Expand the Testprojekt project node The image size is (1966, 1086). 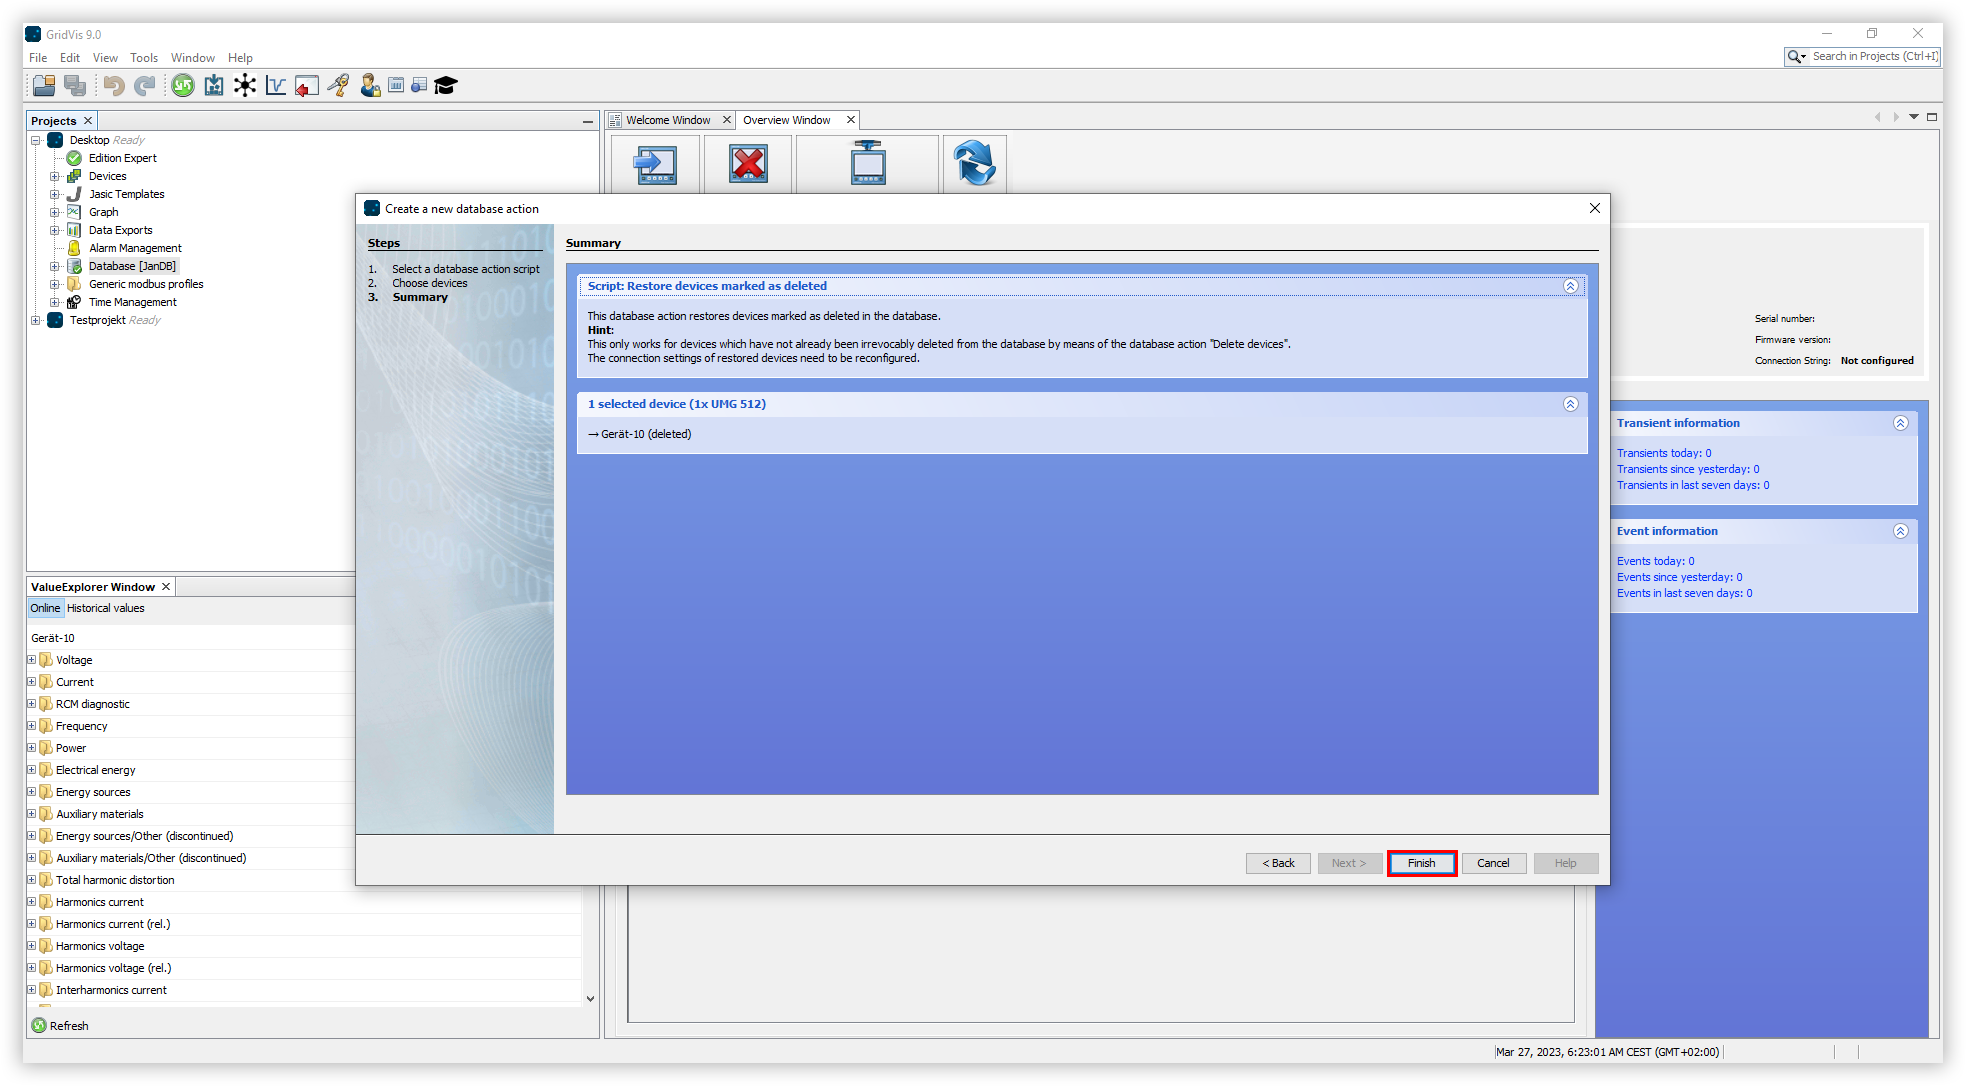pos(36,320)
